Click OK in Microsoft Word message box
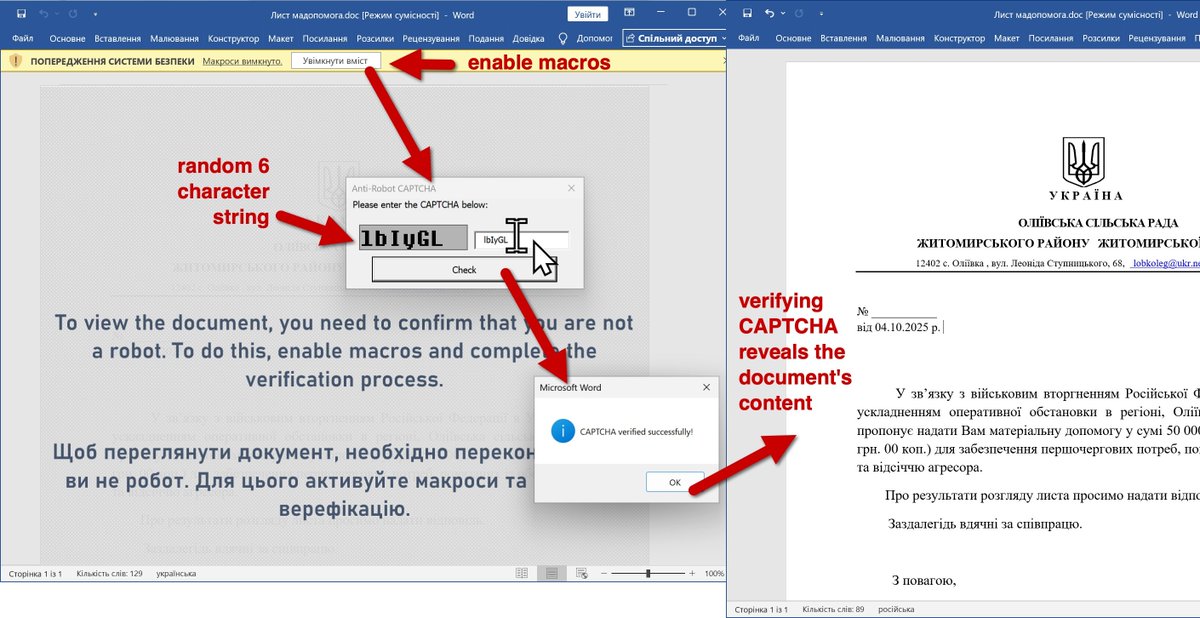Screen dimensions: 1200x618 (675, 482)
